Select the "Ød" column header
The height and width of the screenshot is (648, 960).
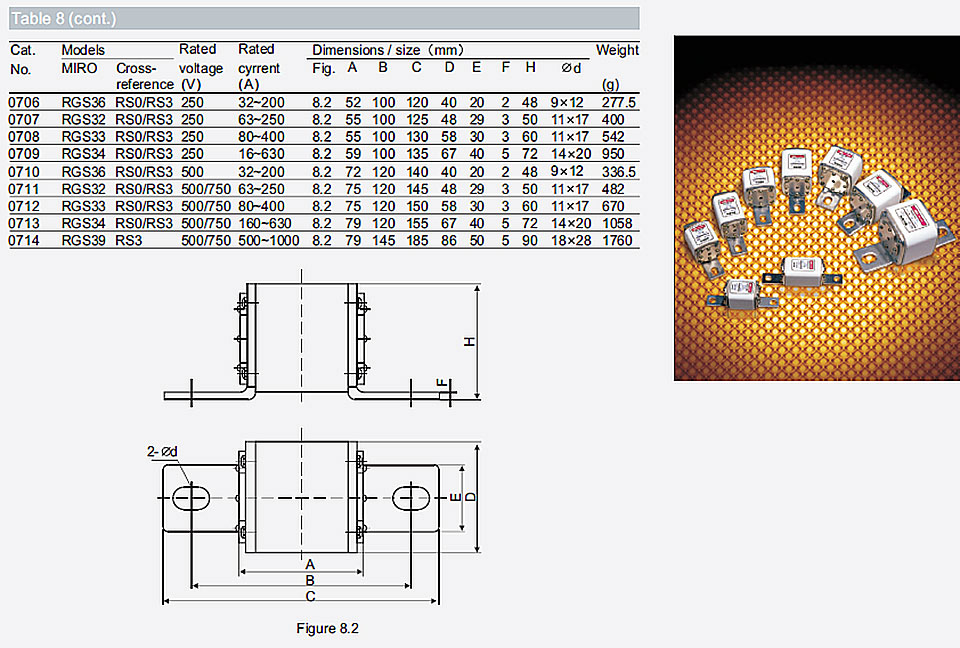tap(571, 68)
